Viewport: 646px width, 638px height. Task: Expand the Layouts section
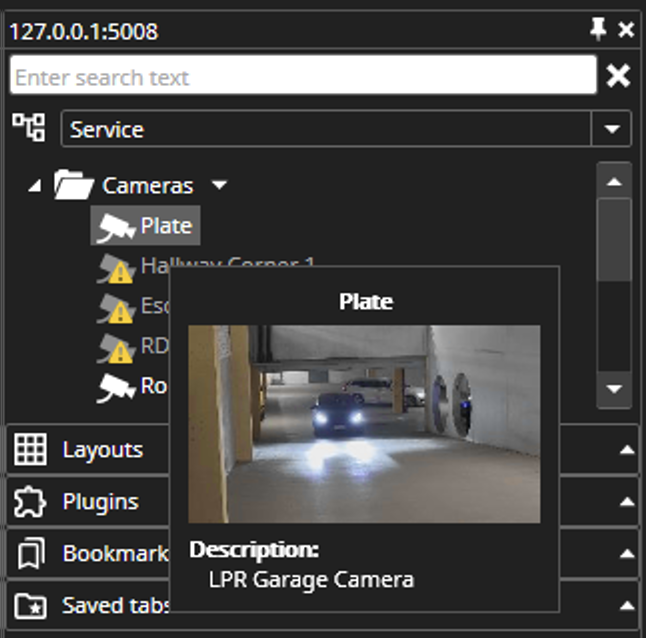[x=627, y=451]
